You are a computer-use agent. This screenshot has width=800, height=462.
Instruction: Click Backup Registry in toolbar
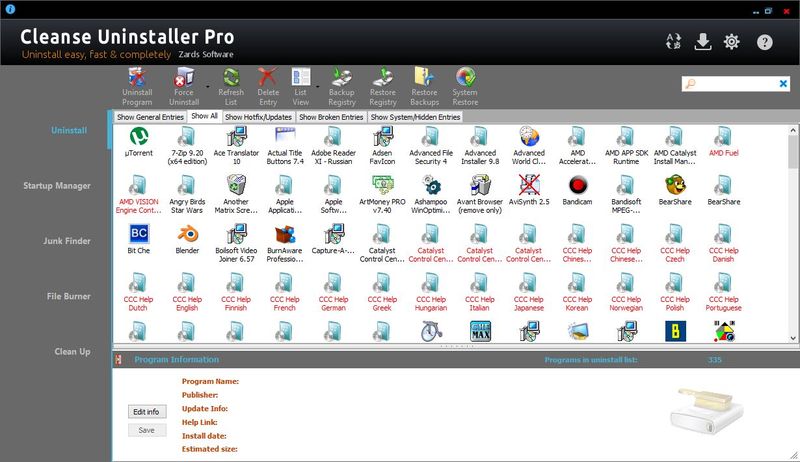(x=341, y=87)
